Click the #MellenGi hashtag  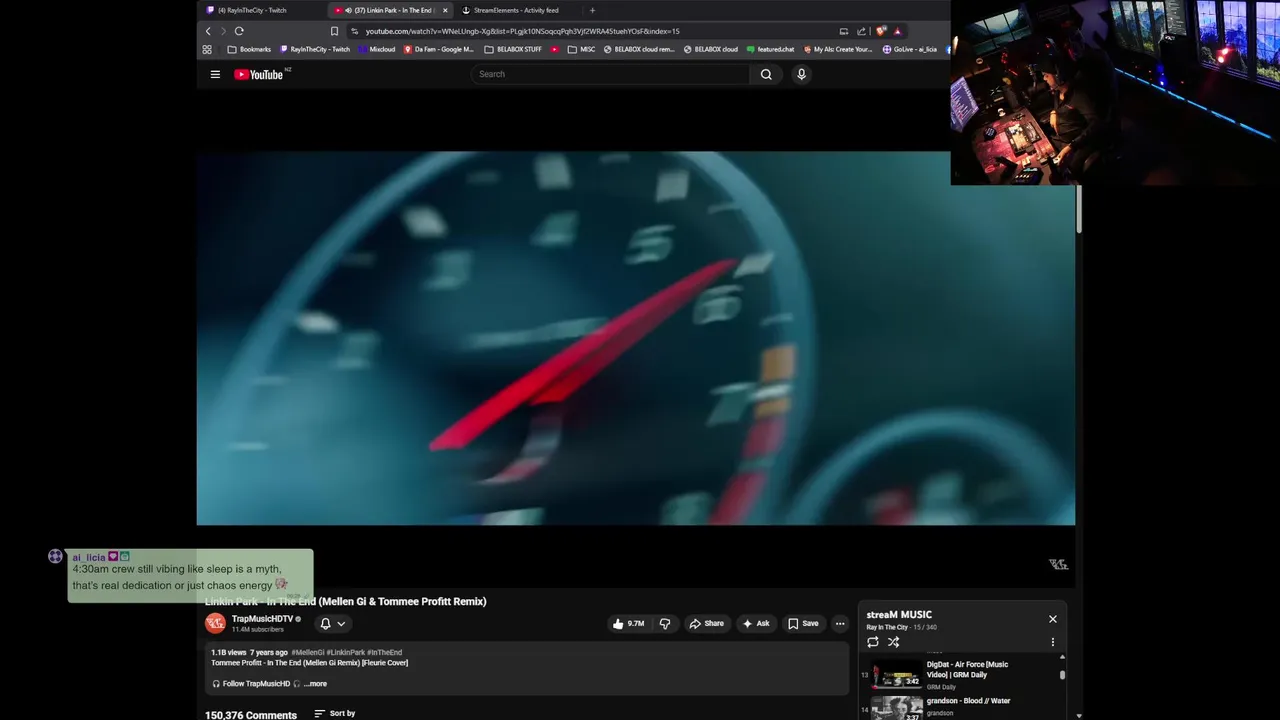(x=308, y=652)
